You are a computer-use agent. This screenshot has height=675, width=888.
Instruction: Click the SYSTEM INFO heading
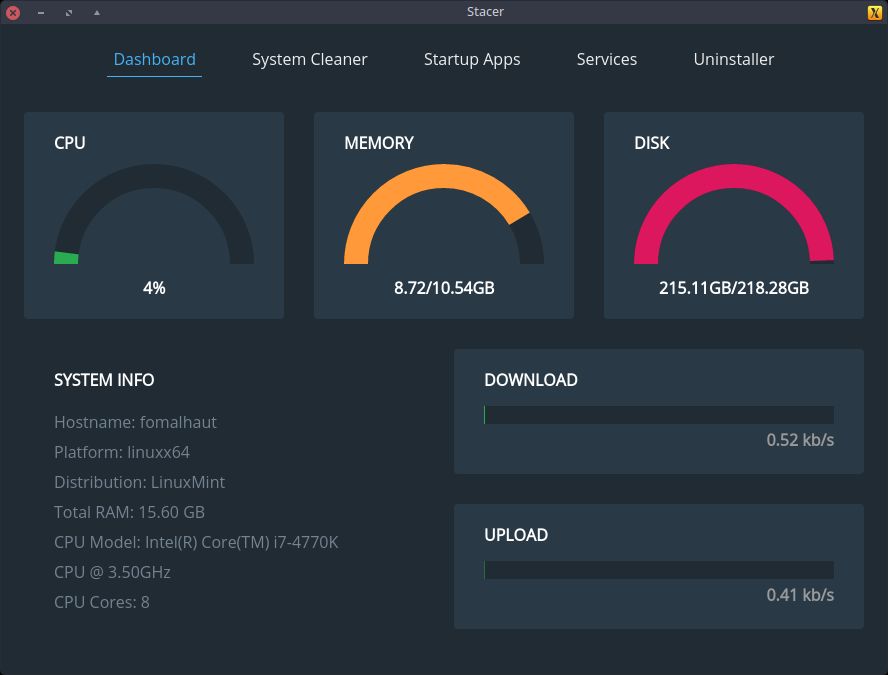[x=104, y=380]
